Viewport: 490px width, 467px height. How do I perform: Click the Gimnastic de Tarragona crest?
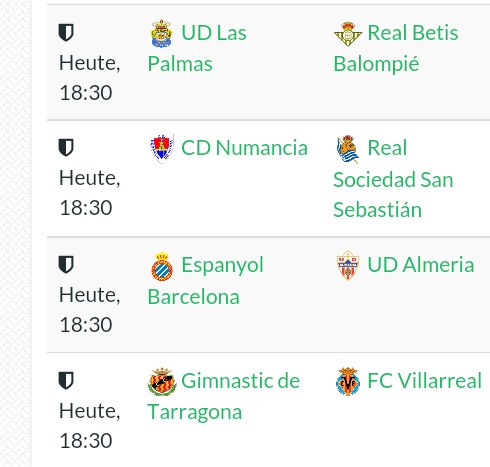tap(162, 382)
